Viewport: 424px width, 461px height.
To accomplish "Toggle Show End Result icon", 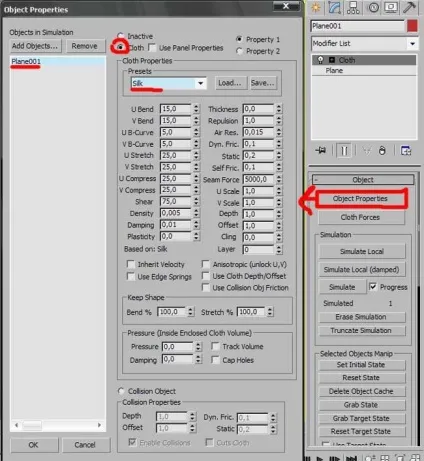I will [344, 151].
